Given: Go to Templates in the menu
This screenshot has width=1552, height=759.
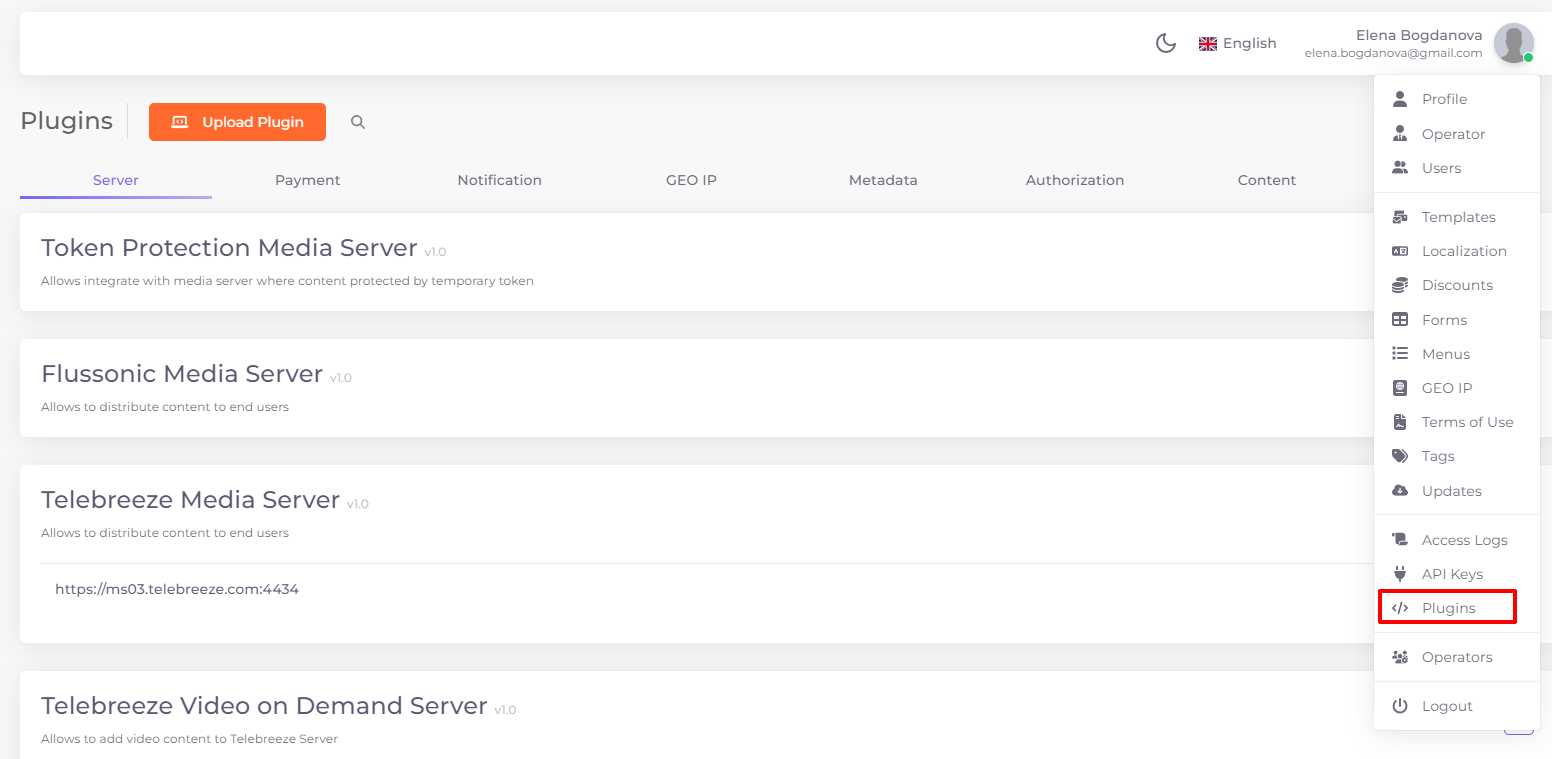Looking at the screenshot, I should coord(1457,217).
